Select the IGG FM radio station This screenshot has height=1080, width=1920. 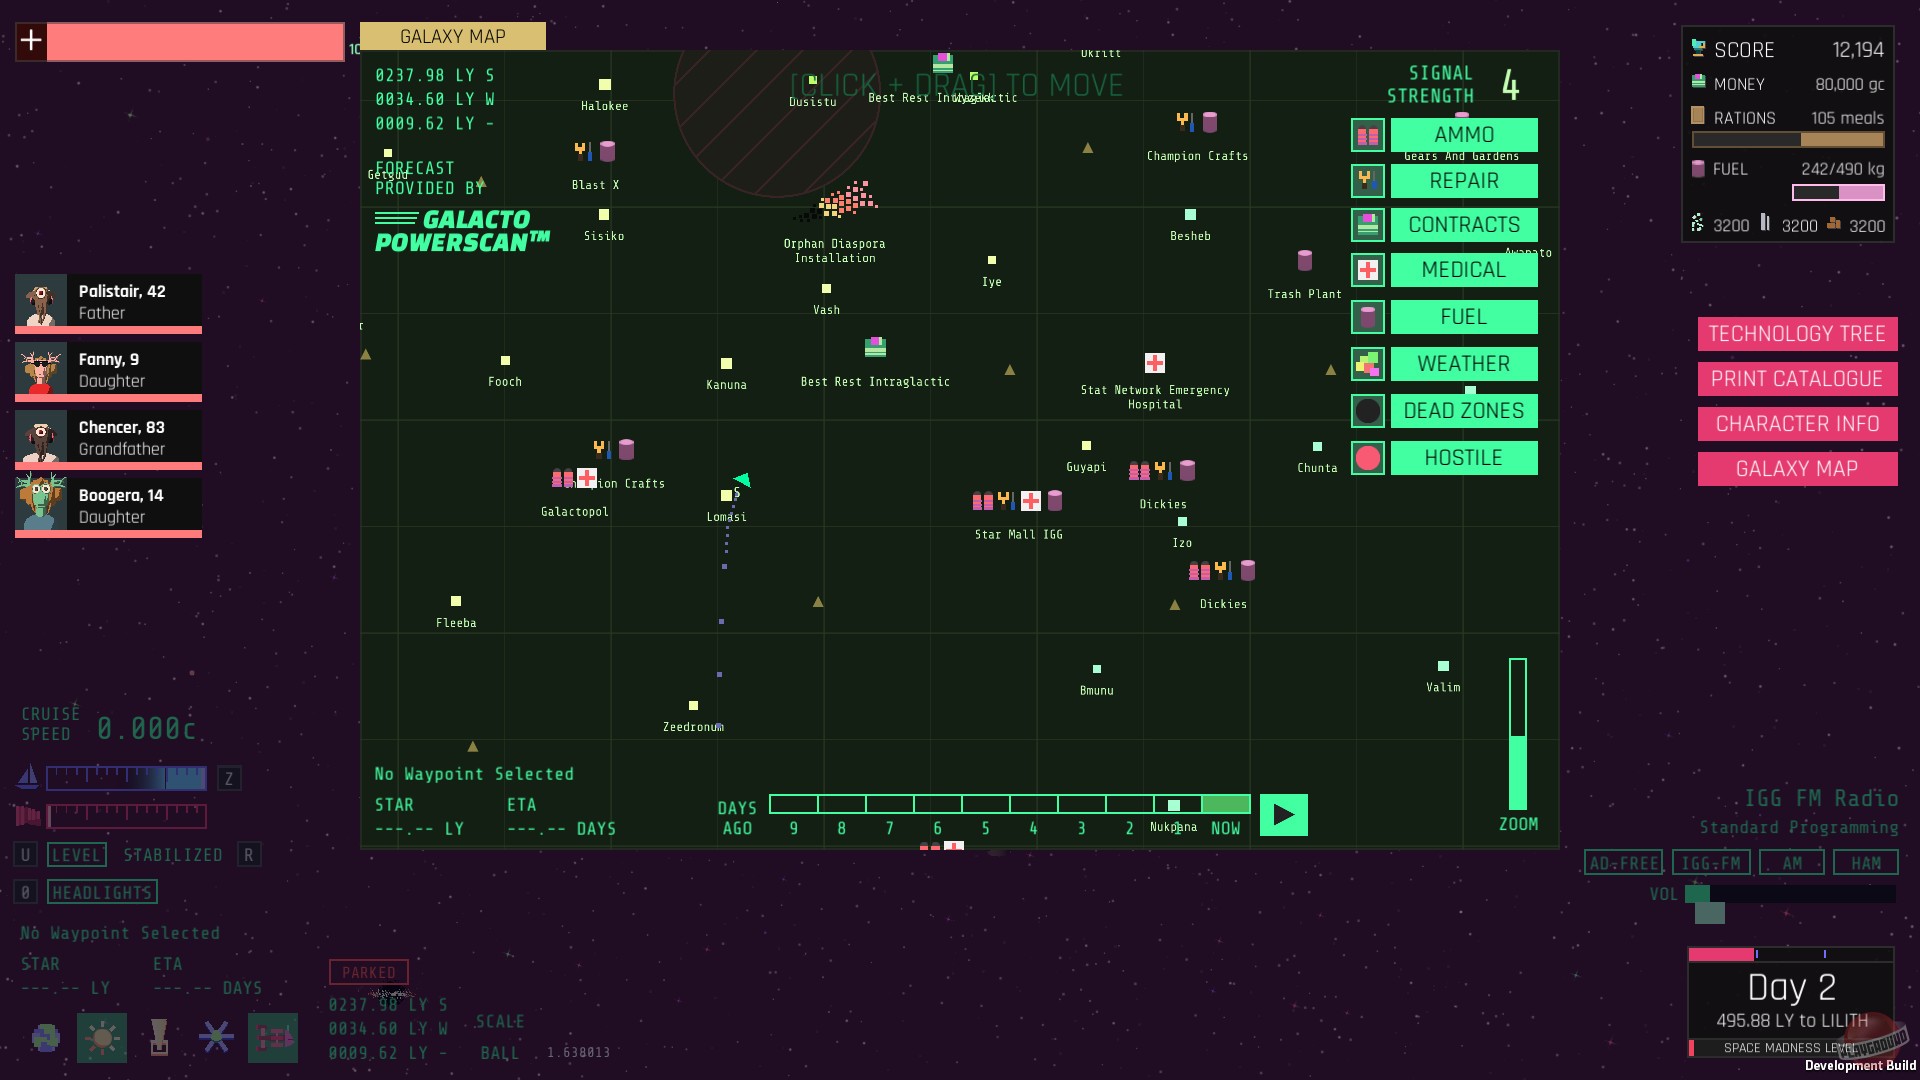[1710, 863]
